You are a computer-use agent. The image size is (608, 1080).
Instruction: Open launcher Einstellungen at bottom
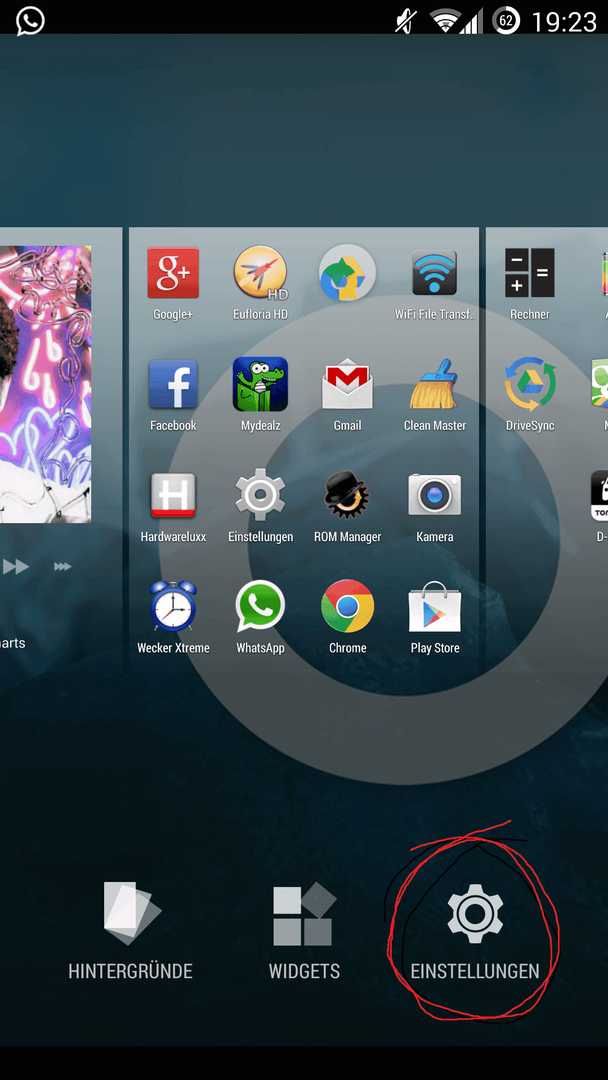475,931
